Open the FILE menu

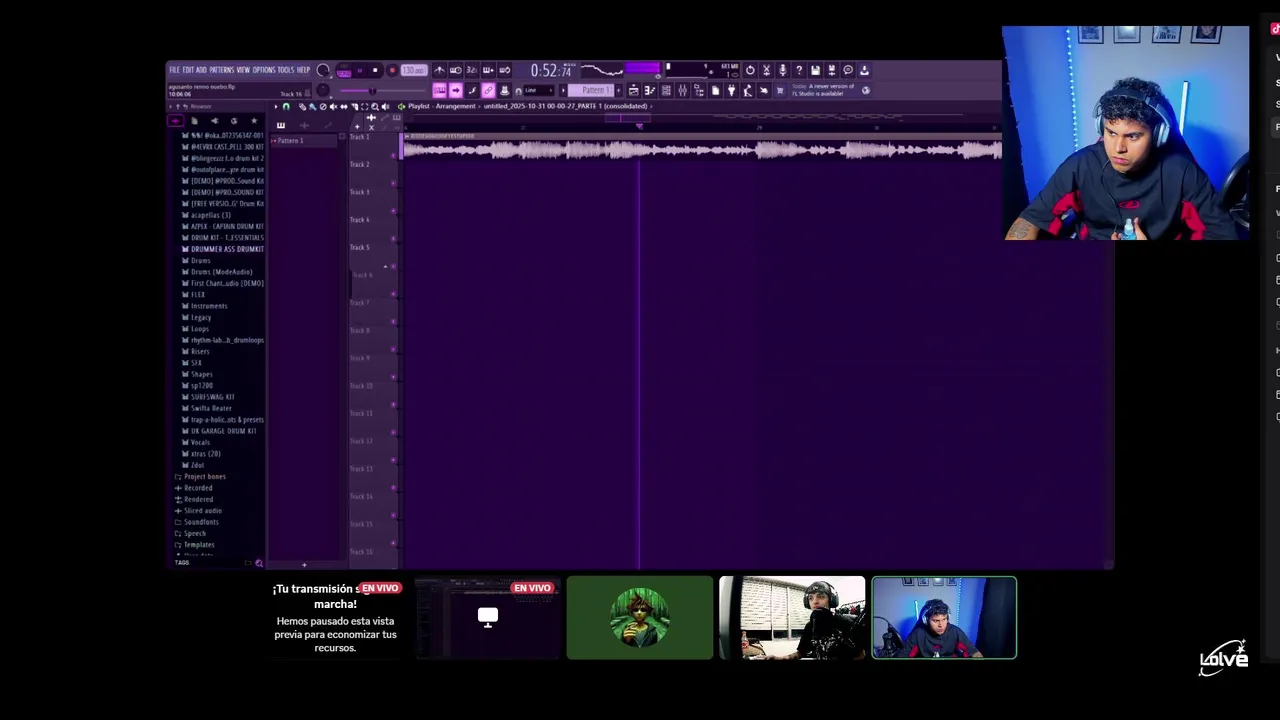[x=175, y=70]
